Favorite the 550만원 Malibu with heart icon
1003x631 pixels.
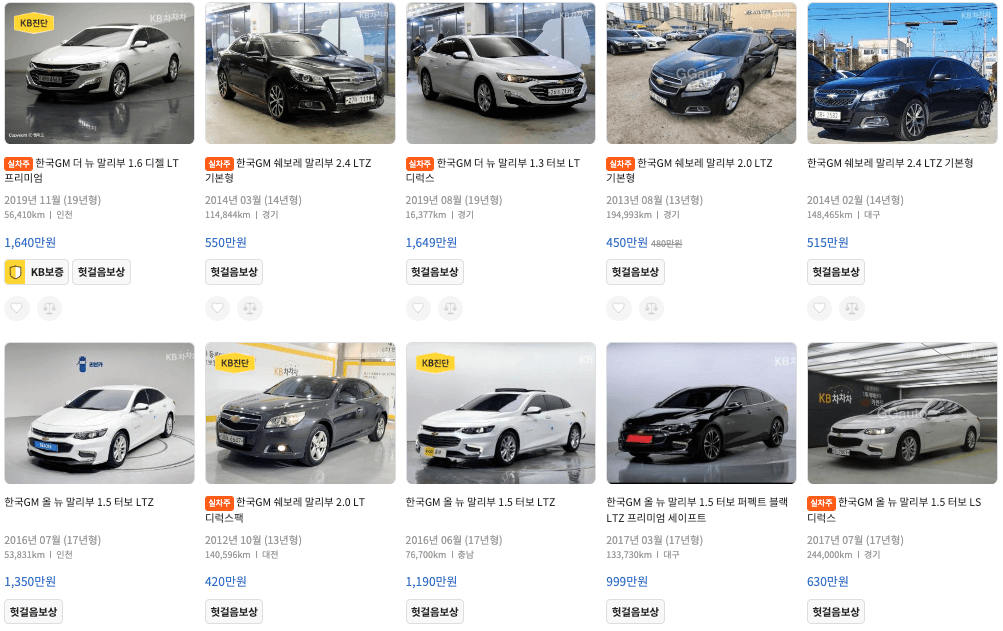[217, 308]
